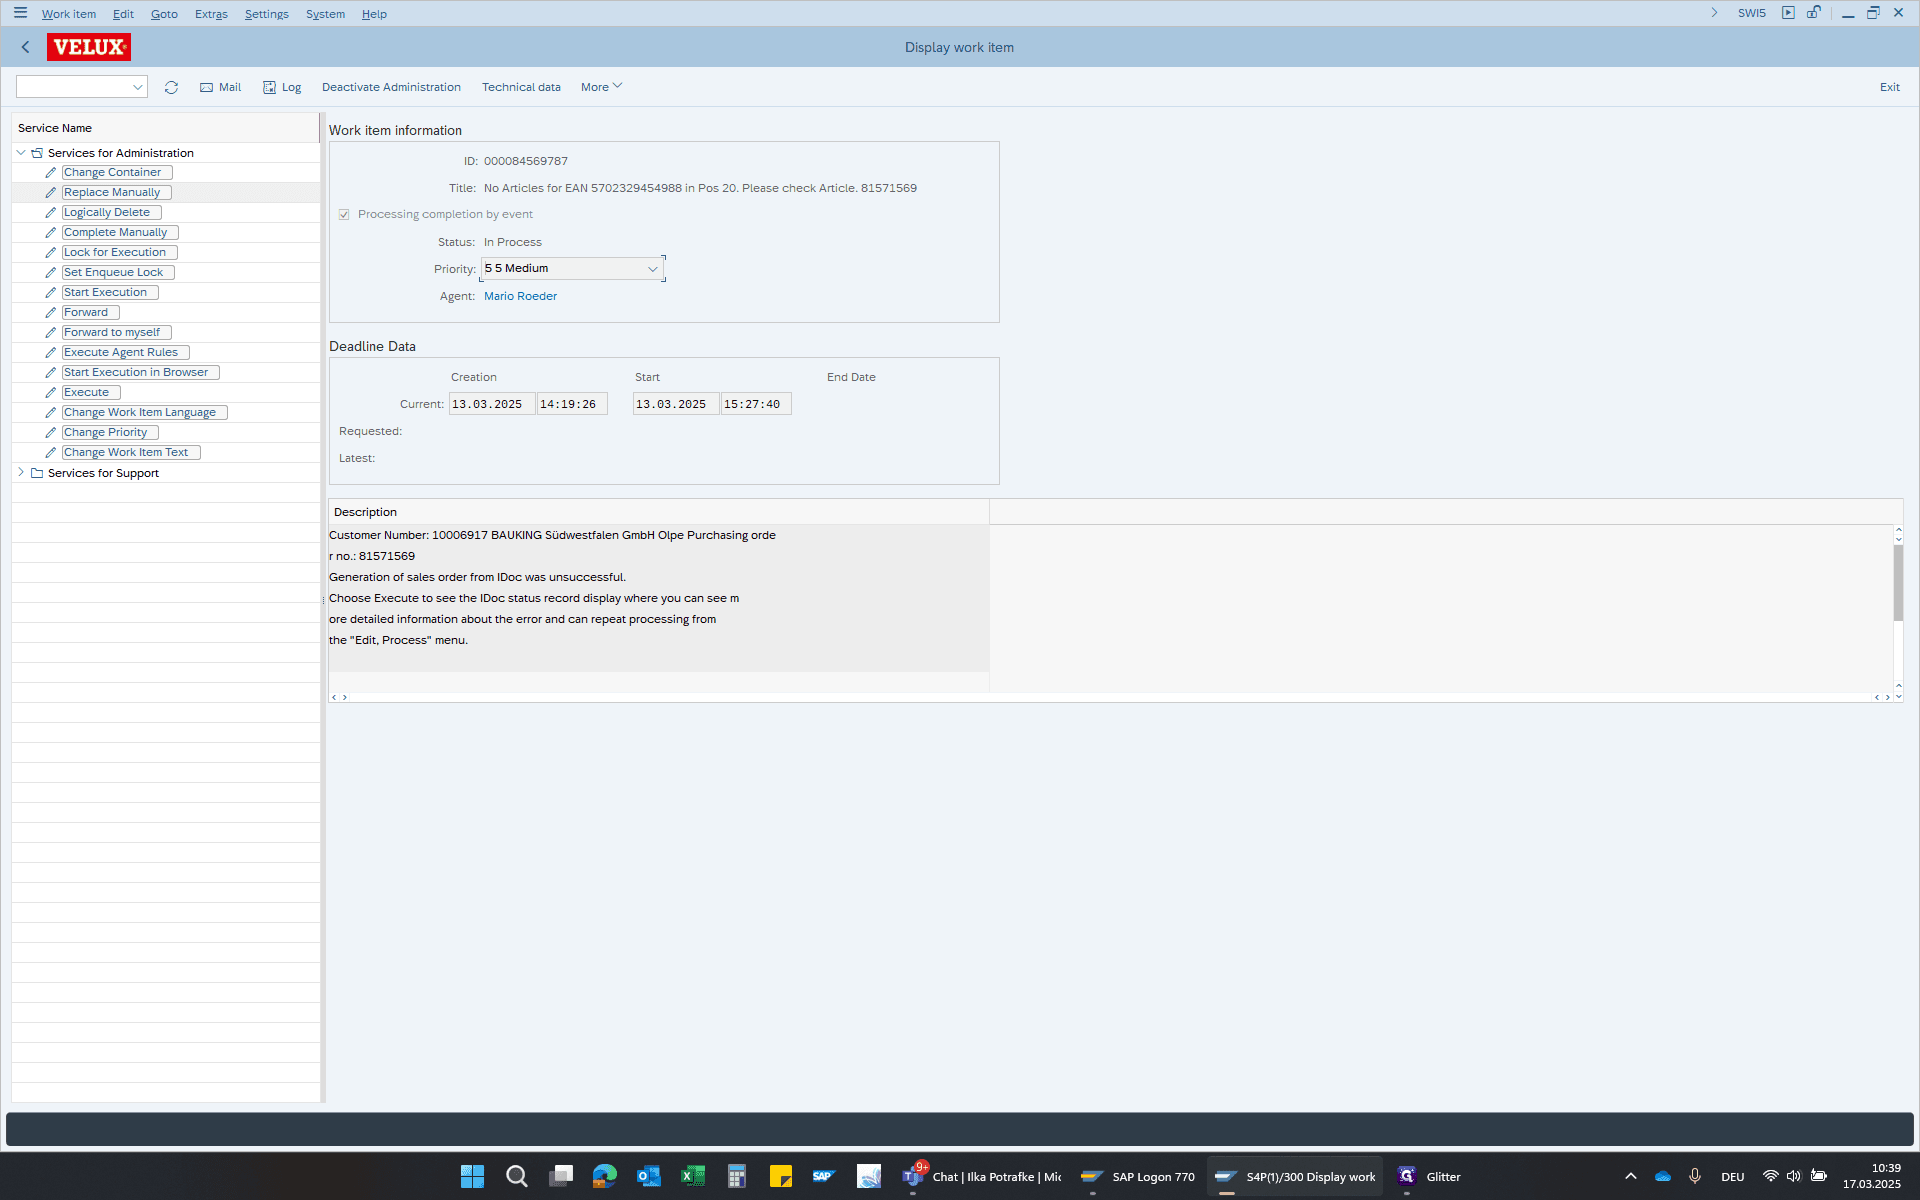Open the hamburger menu icon

pos(20,13)
